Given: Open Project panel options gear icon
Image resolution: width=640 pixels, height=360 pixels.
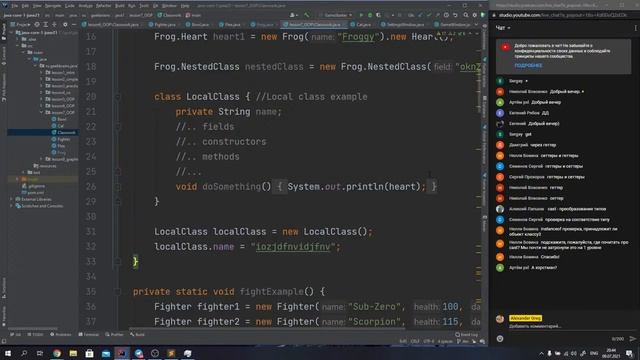Looking at the screenshot, I should (65, 24).
